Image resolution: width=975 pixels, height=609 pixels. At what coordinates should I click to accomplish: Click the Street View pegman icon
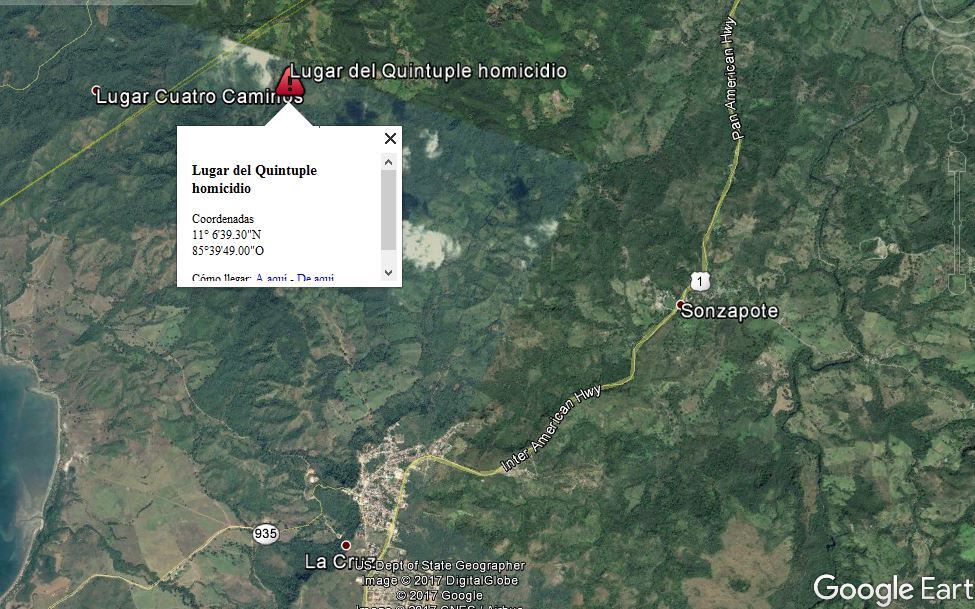pos(958,126)
